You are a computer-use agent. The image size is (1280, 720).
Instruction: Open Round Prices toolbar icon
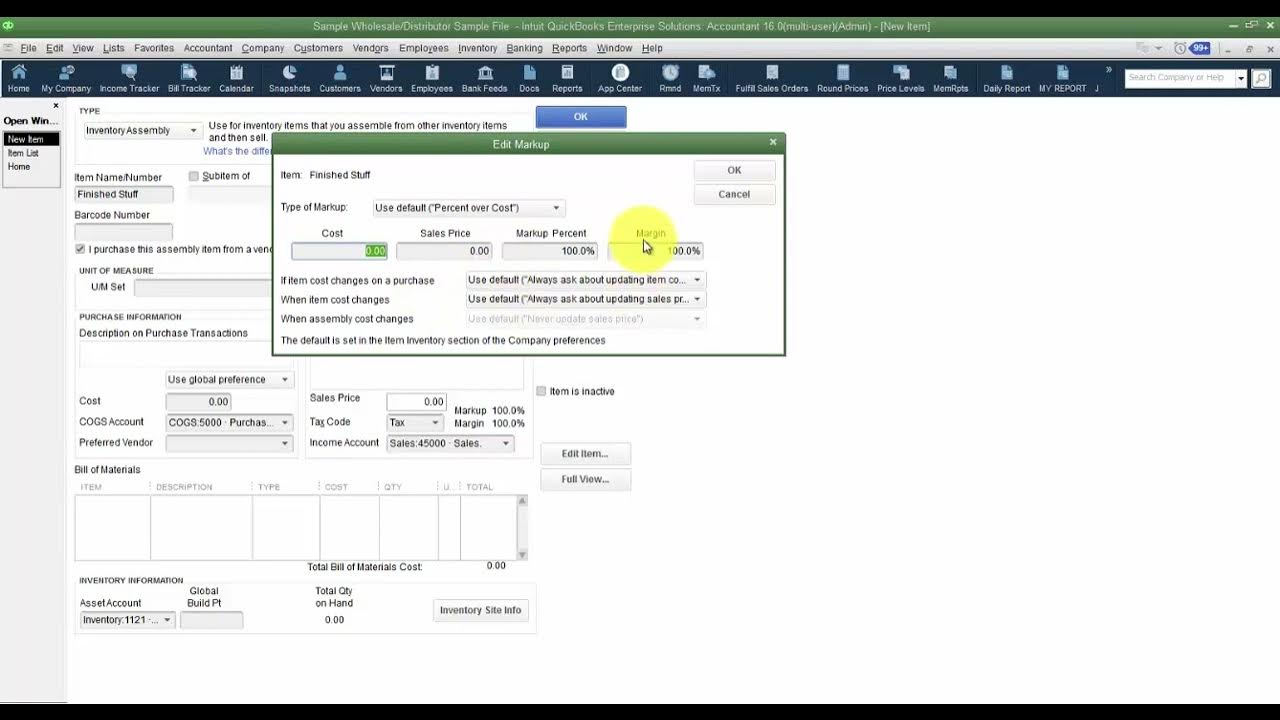pos(843,79)
